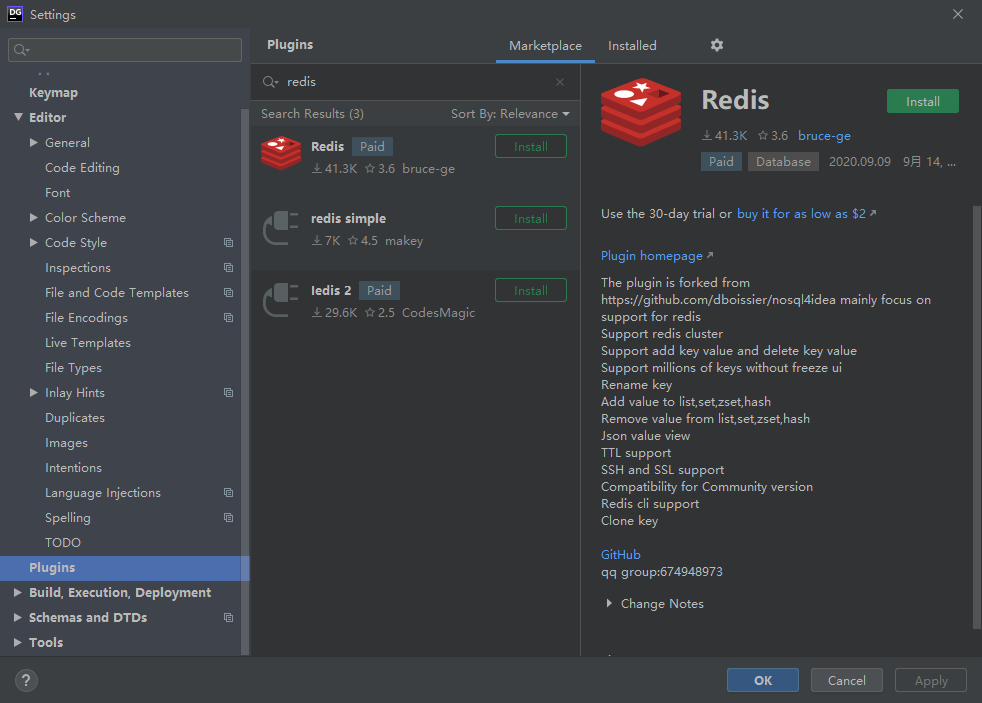Switch to the Installed tab
This screenshot has height=703, width=982.
coord(632,46)
